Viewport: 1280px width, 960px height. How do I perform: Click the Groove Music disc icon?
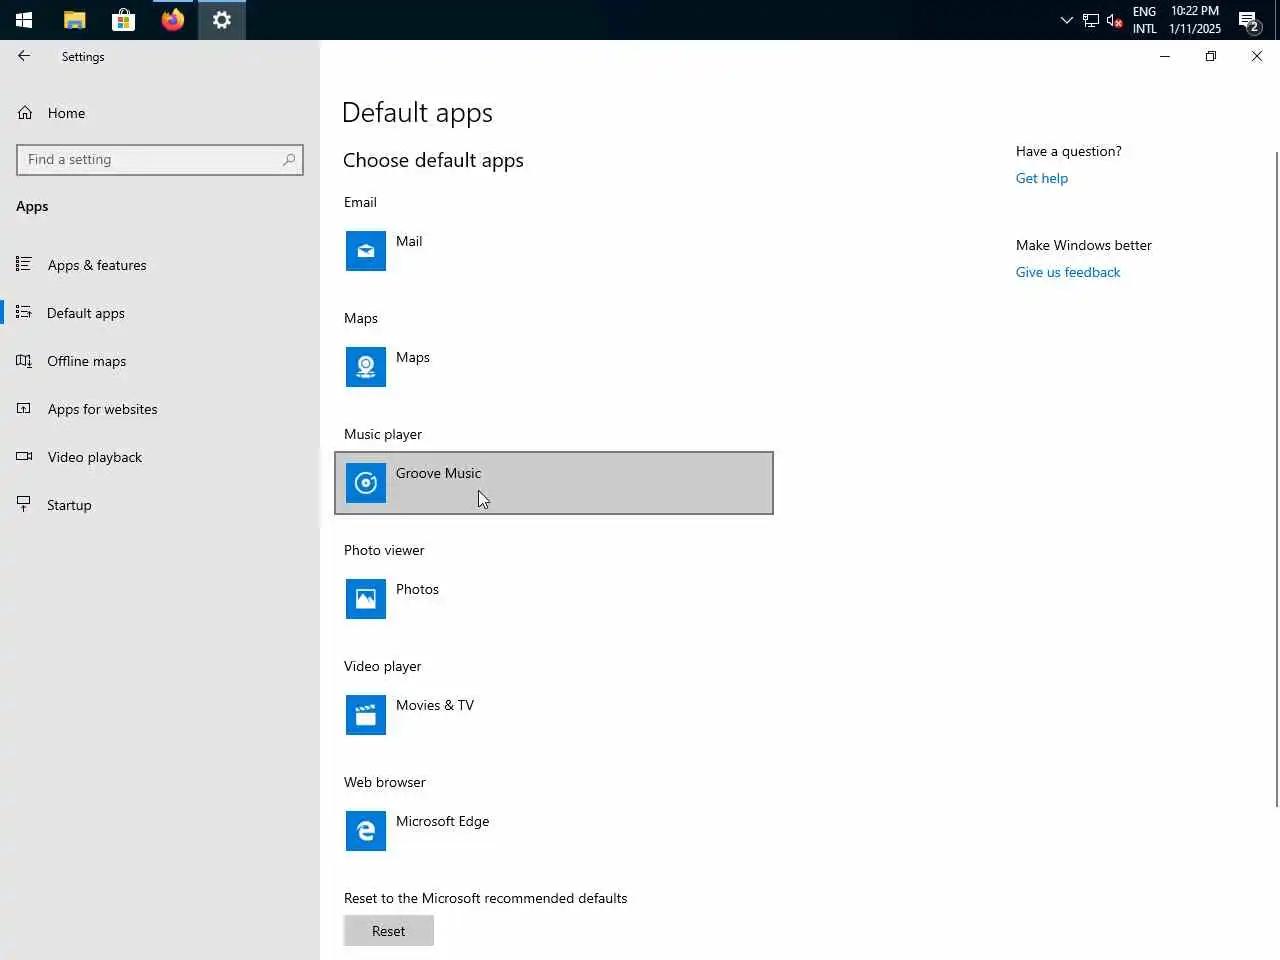(x=366, y=483)
